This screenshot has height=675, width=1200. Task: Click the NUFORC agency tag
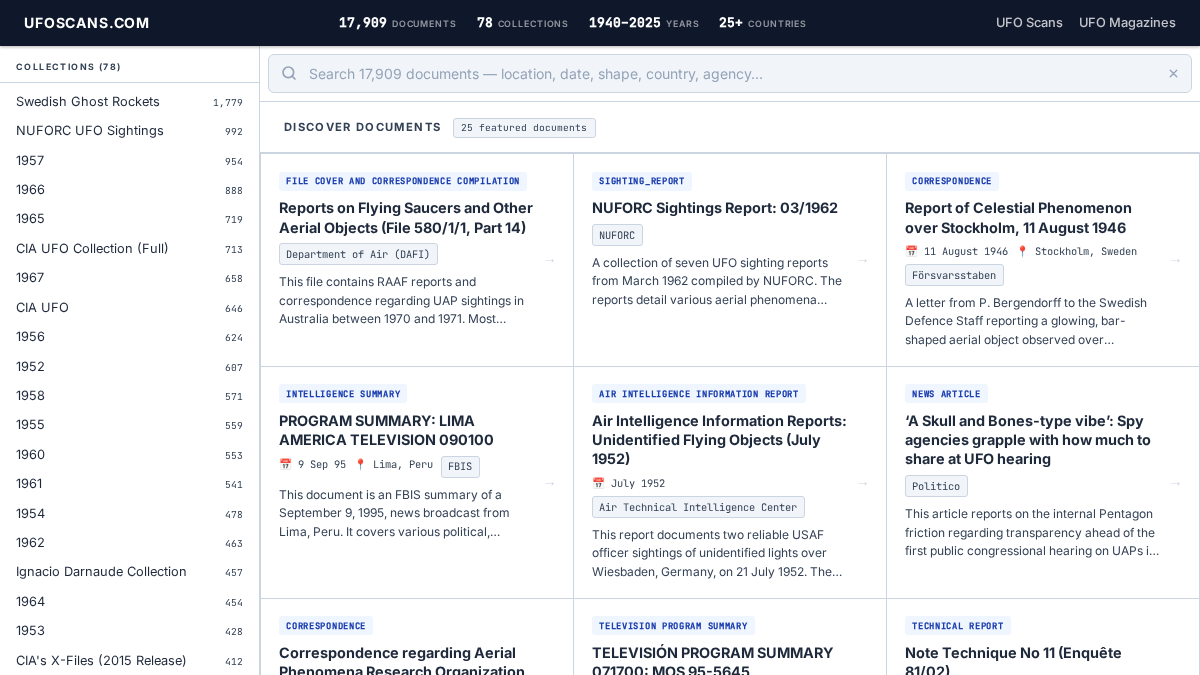click(617, 235)
